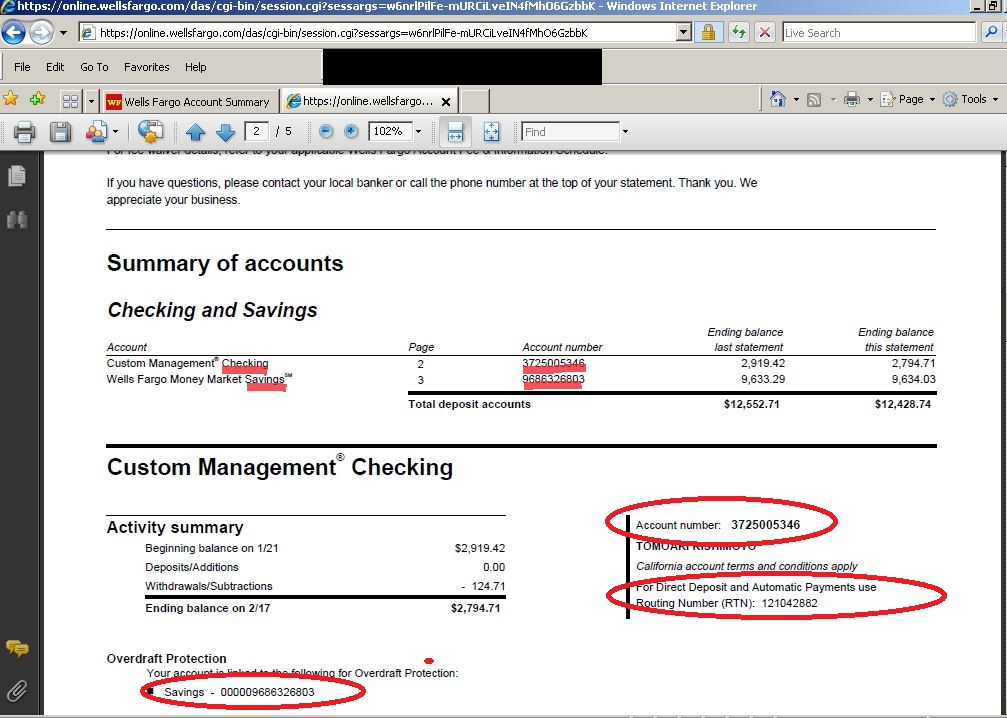This screenshot has height=718, width=1007.
Task: Switch to Wells Fargo Account Summary tab
Action: coord(190,101)
